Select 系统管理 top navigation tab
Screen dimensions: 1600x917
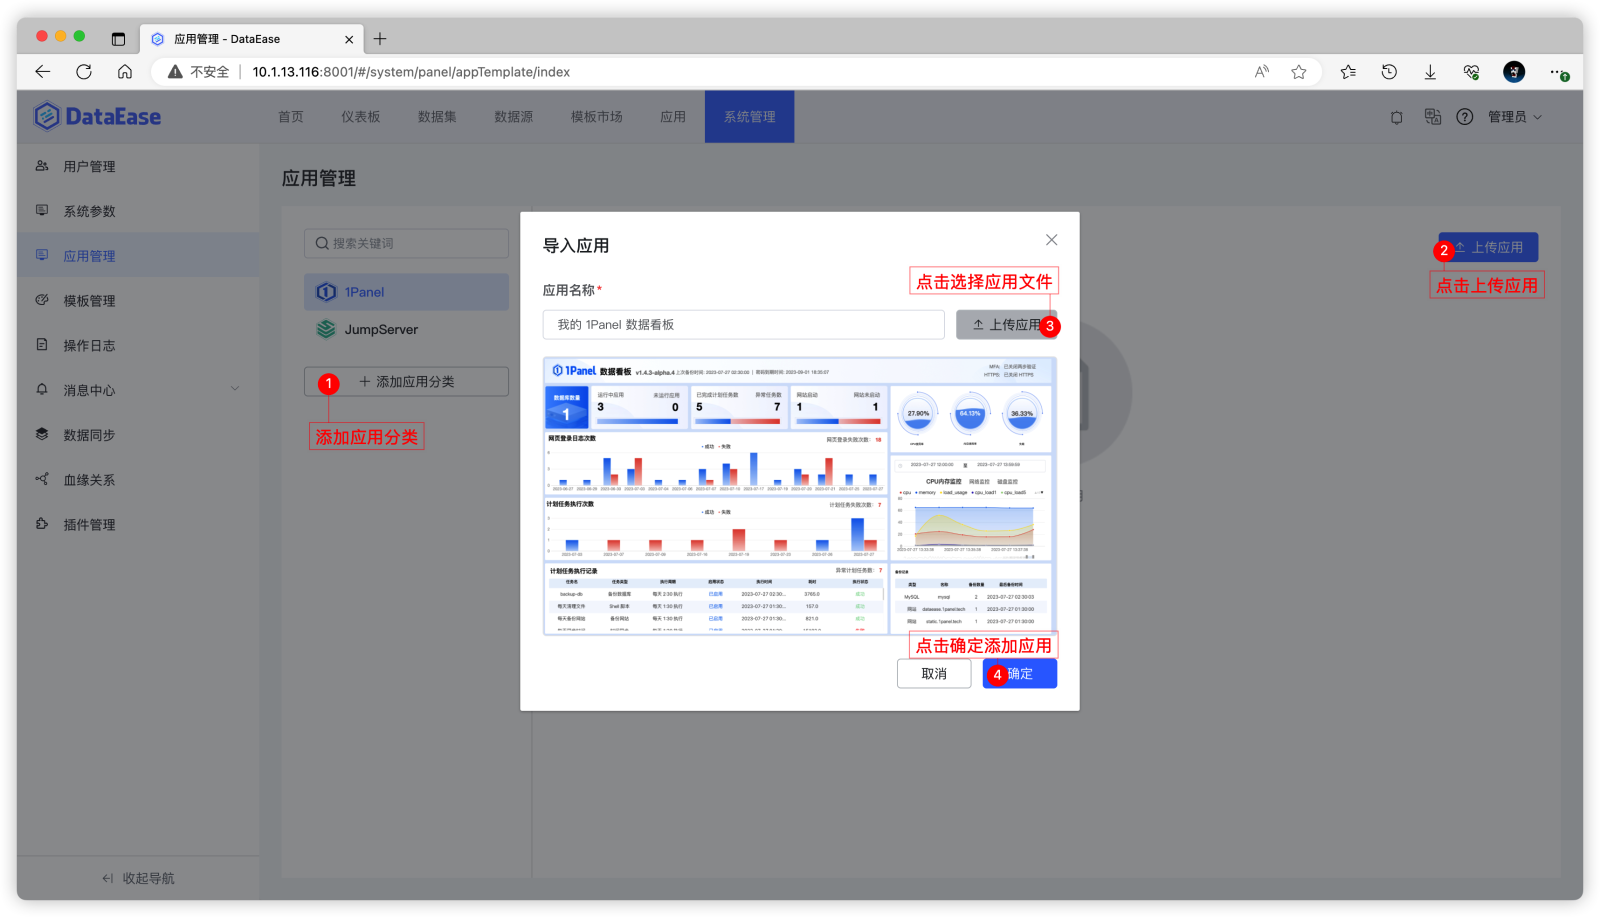point(749,117)
